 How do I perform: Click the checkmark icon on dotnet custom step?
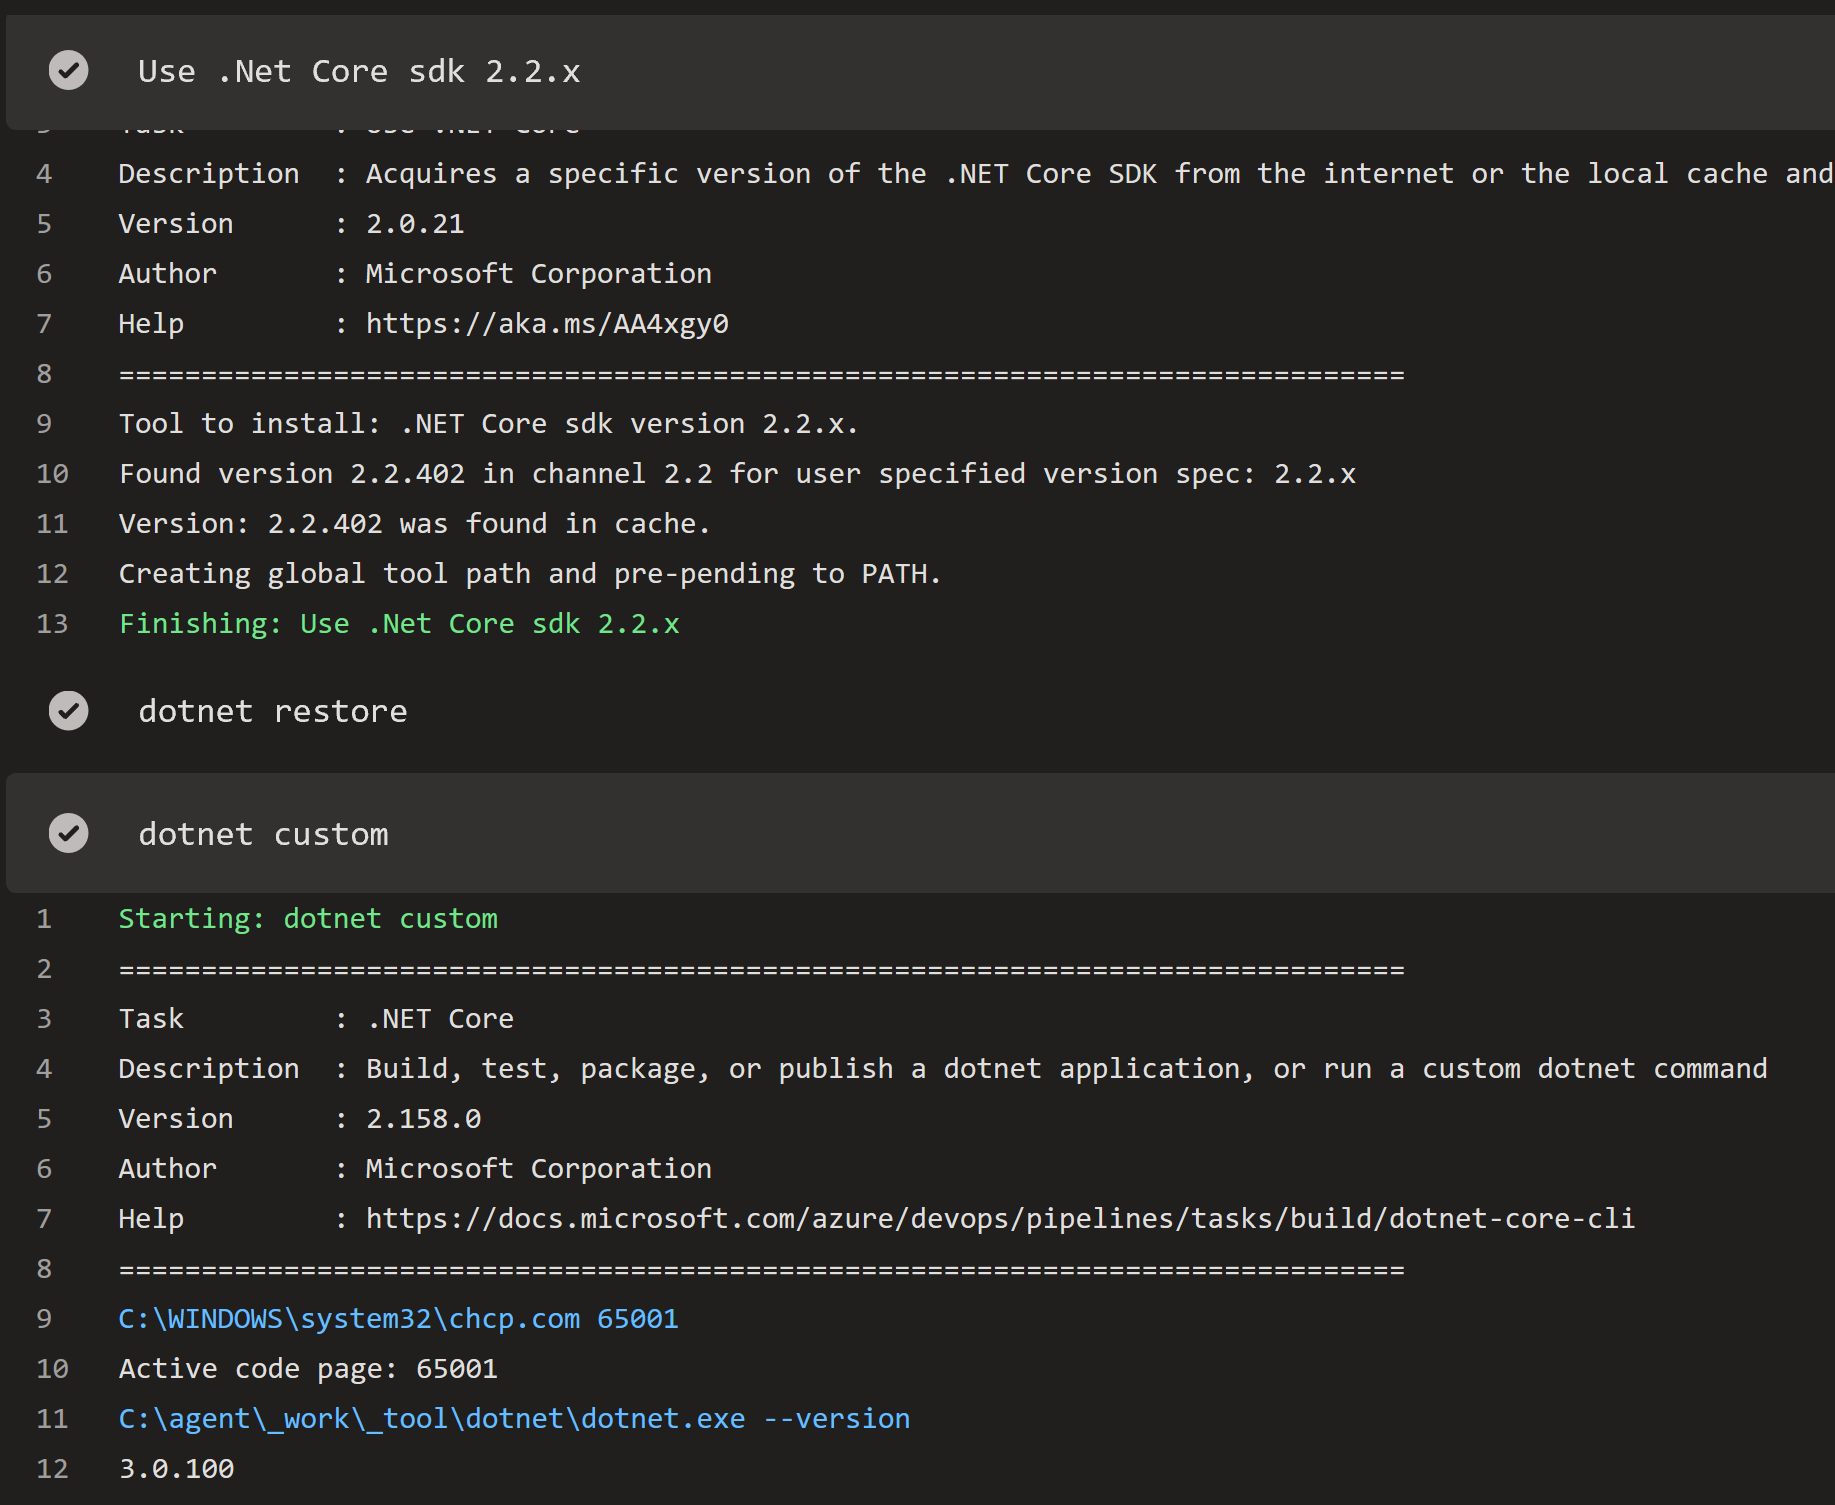click(68, 833)
